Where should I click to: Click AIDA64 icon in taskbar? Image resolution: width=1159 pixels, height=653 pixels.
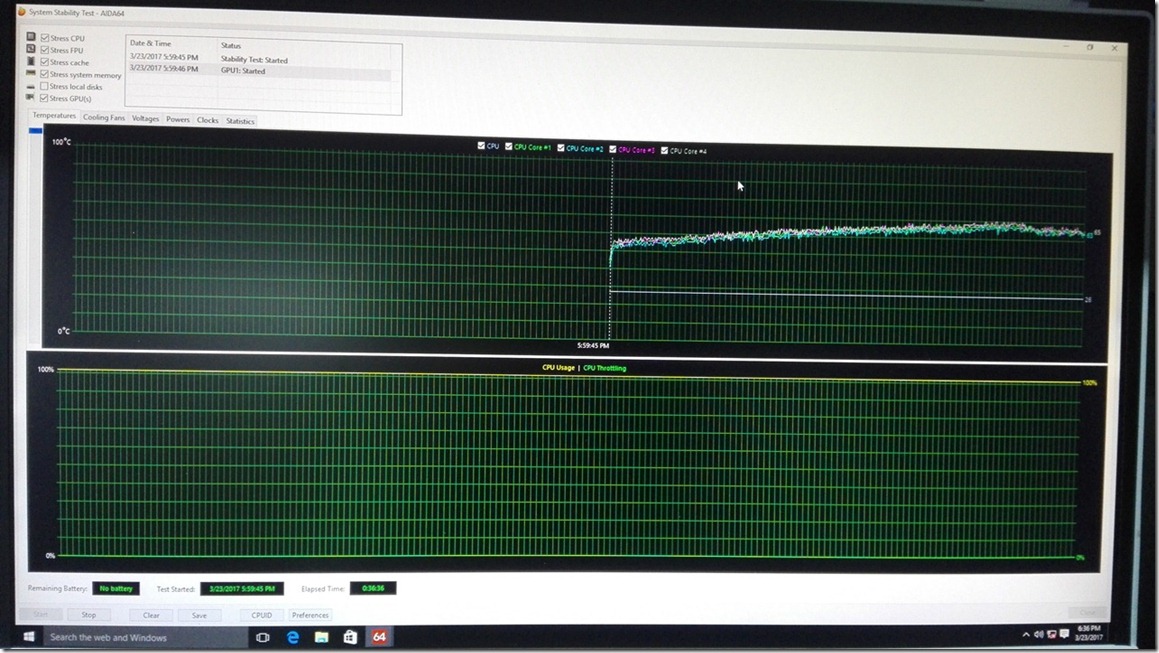pos(379,637)
